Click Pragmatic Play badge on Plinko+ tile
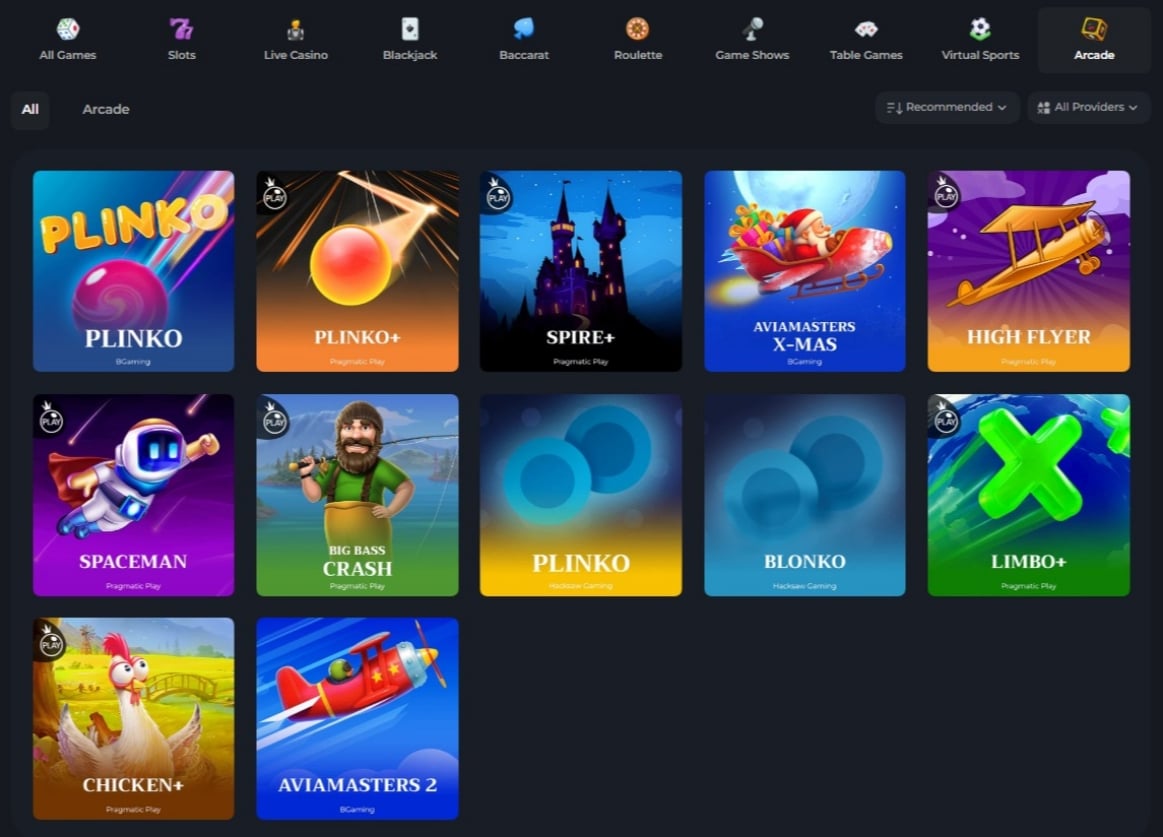The width and height of the screenshot is (1163, 837). [x=274, y=195]
